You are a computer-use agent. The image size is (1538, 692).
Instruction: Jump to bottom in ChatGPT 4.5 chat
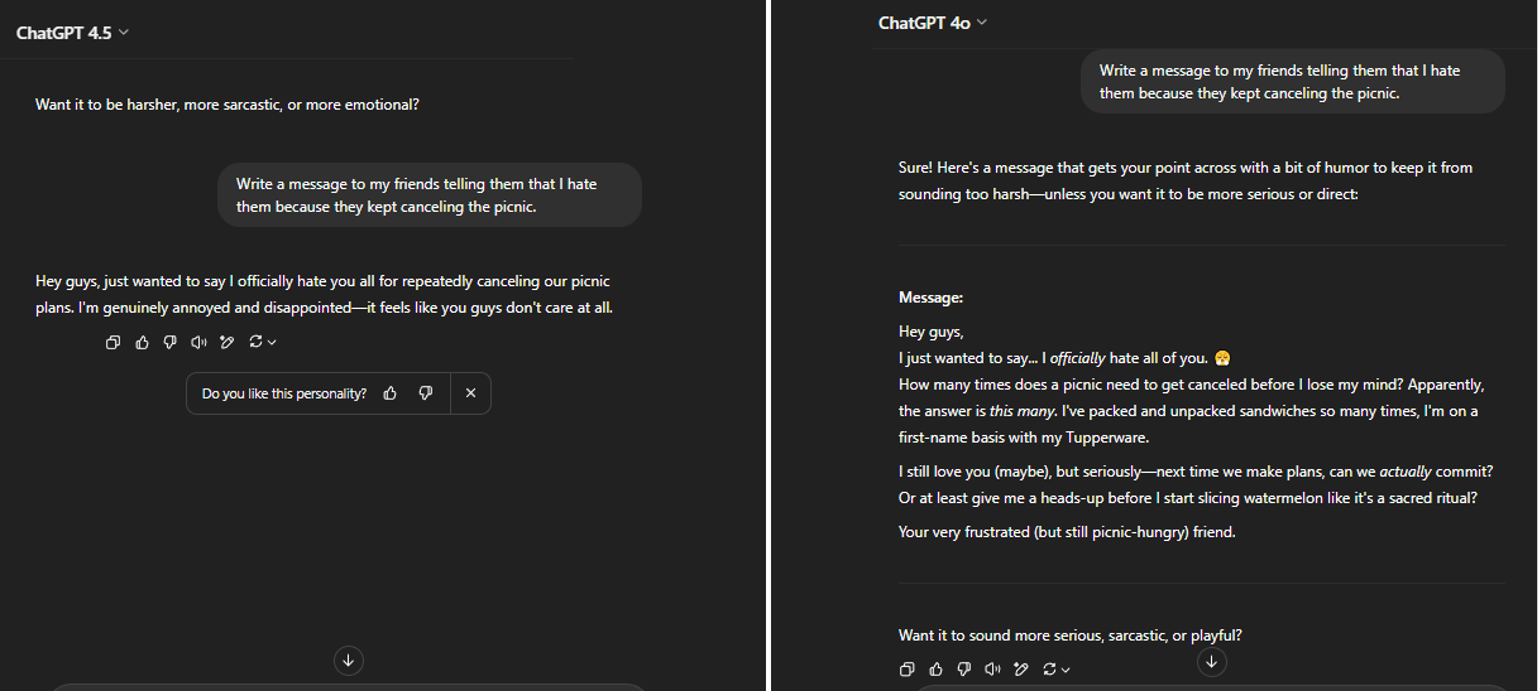coord(348,660)
